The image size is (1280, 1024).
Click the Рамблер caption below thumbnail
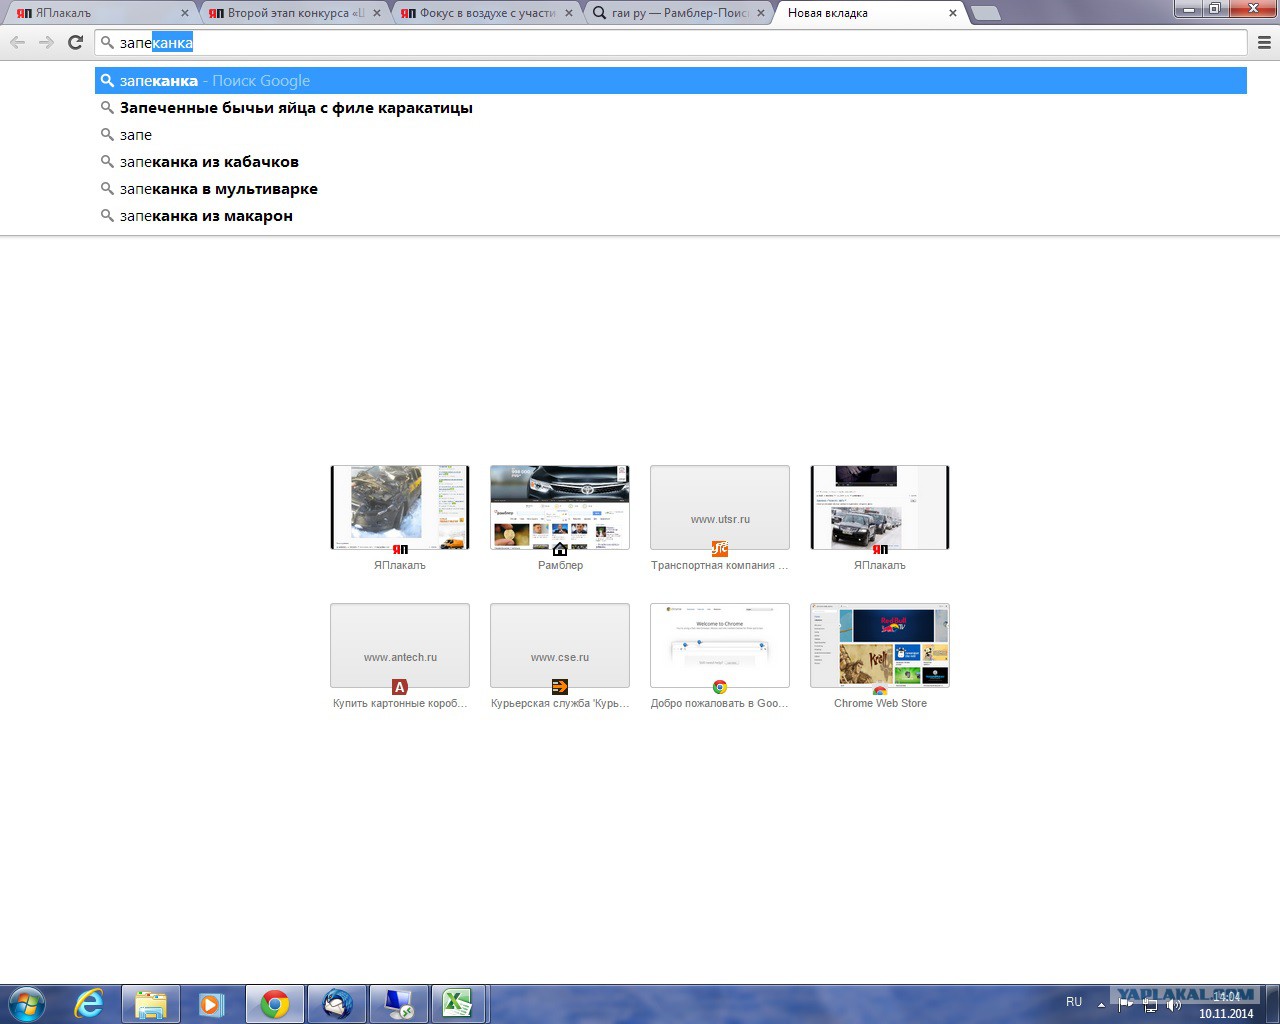(560, 566)
